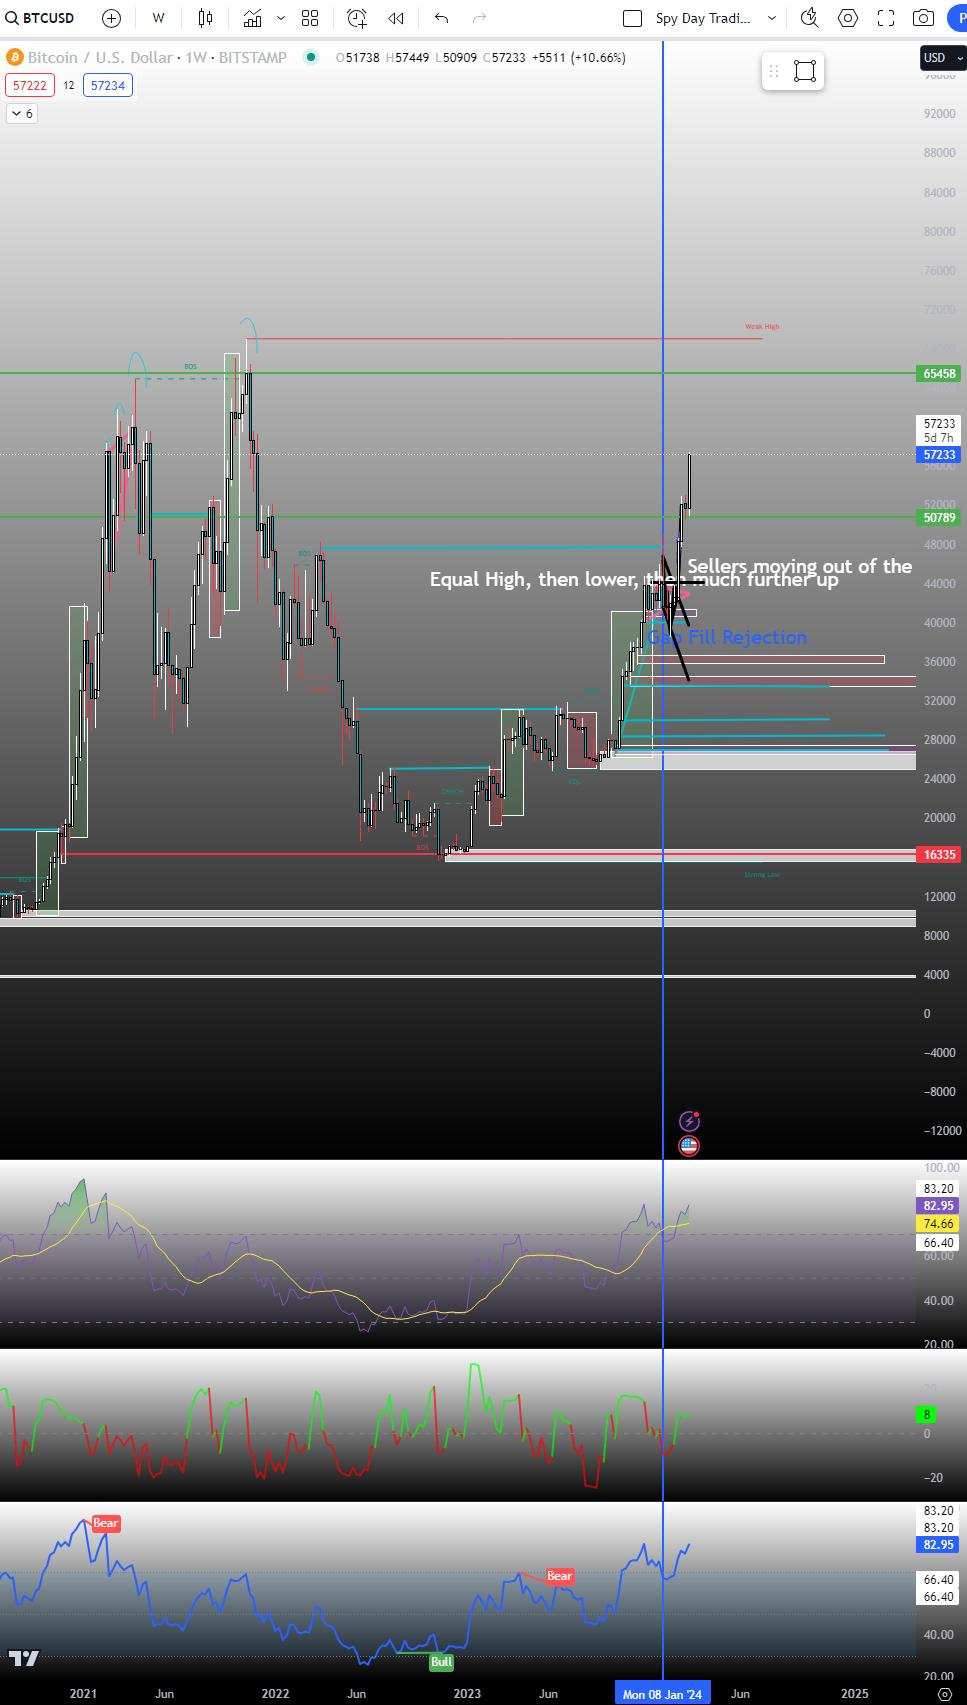This screenshot has width=967, height=1705.
Task: Undo the last chart action
Action: (x=441, y=18)
